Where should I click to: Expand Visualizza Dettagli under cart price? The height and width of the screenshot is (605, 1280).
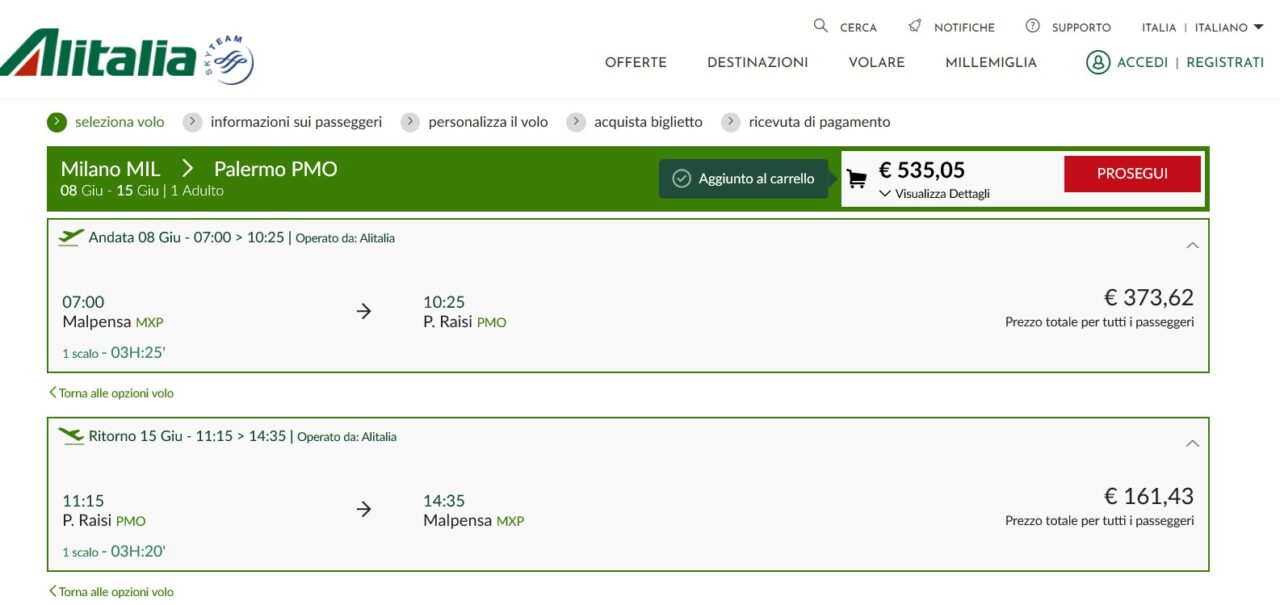coord(935,194)
